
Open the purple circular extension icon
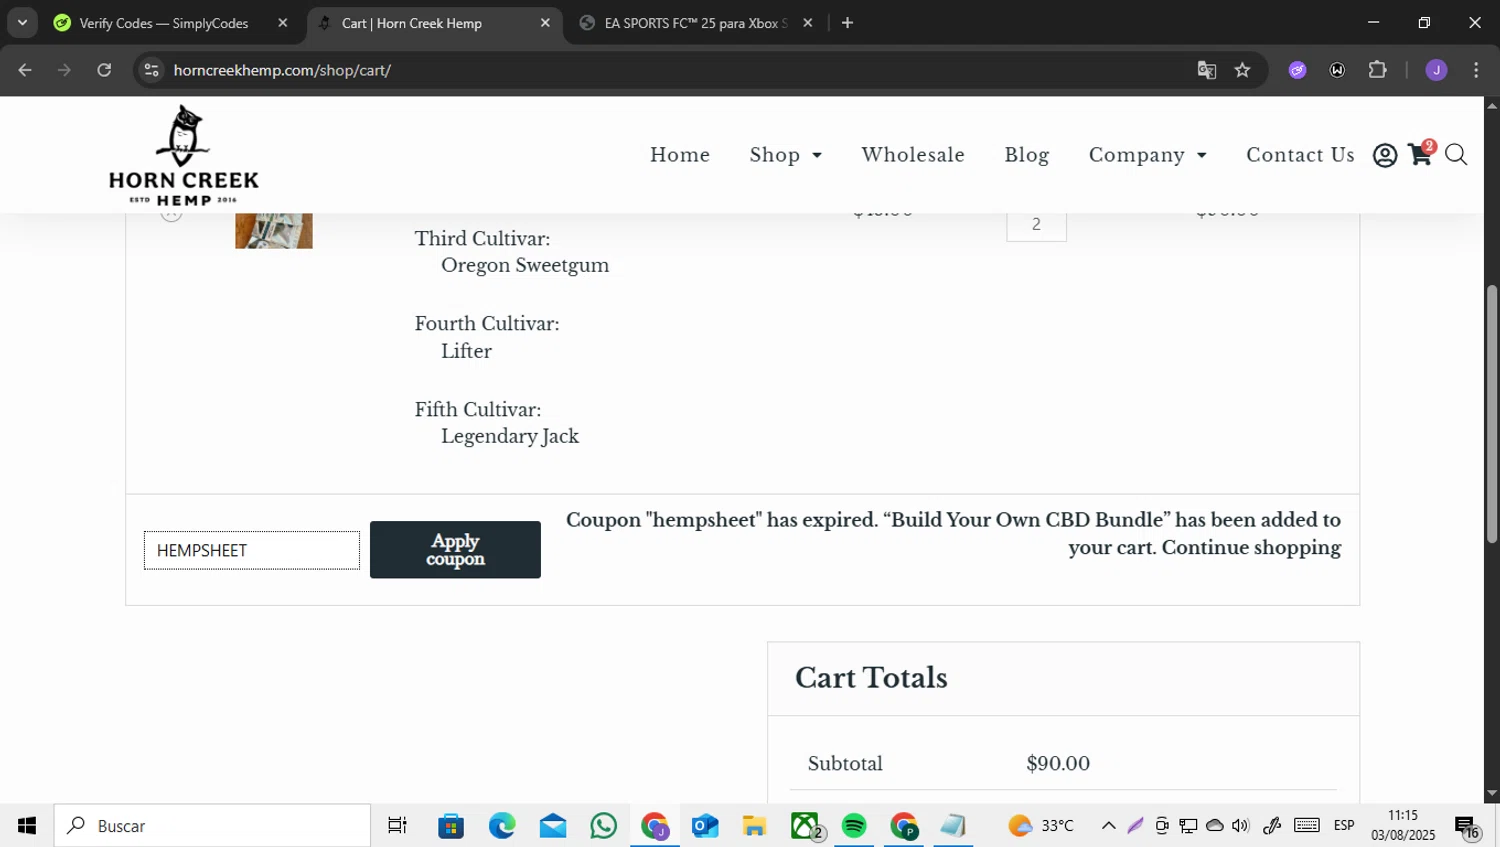tap(1298, 70)
